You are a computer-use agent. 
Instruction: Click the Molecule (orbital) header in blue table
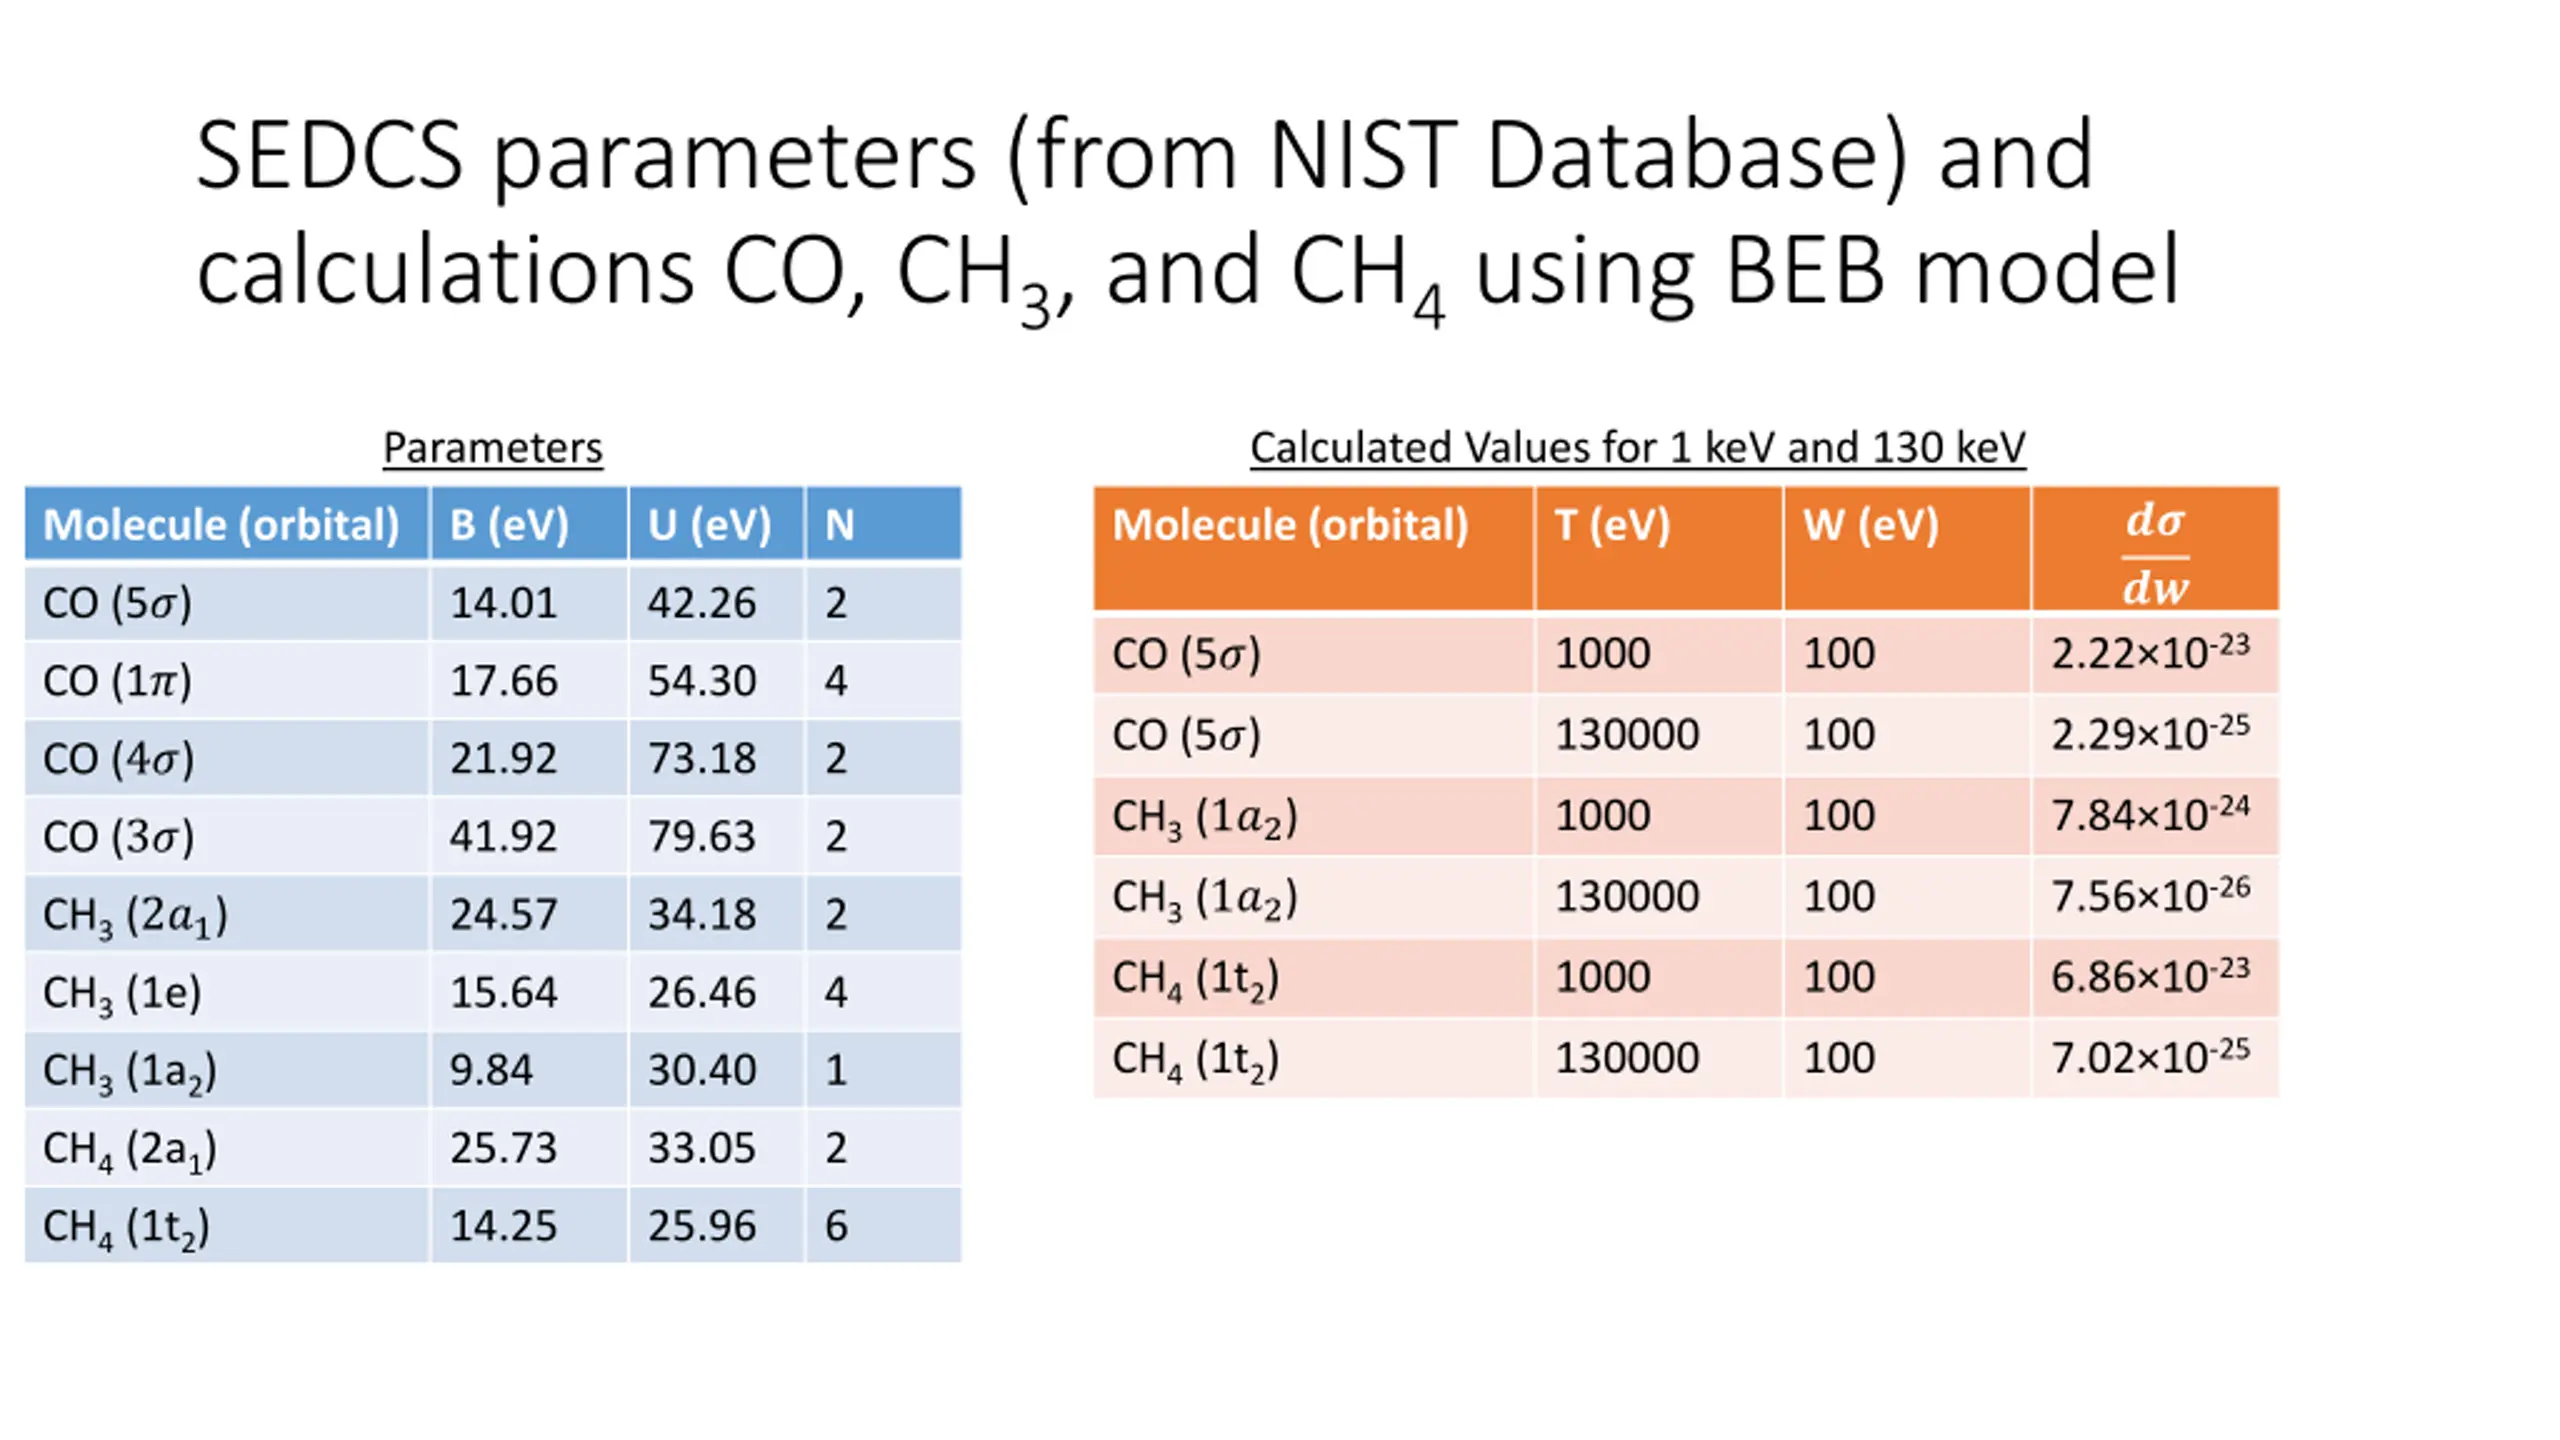click(x=227, y=523)
